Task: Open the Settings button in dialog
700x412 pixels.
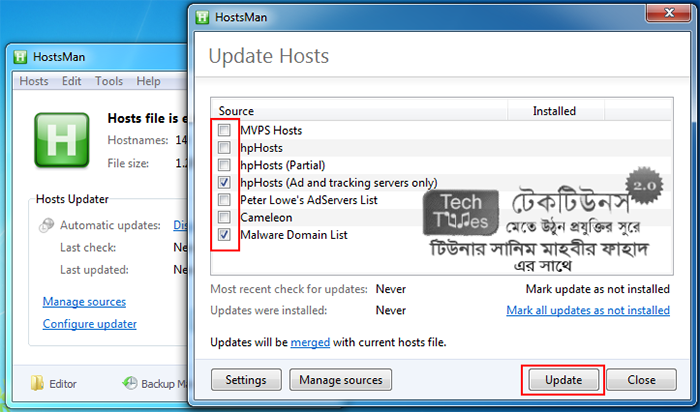Action: pyautogui.click(x=246, y=380)
